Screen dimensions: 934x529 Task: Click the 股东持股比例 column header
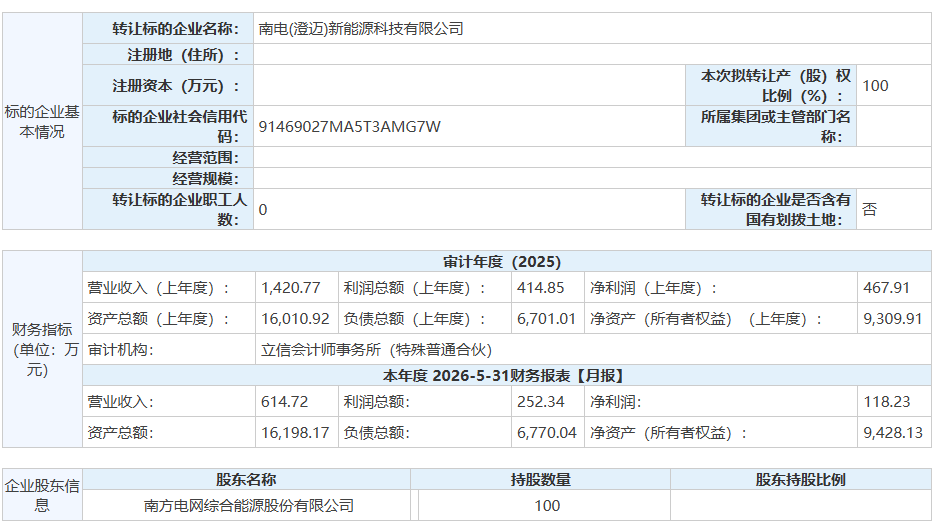coord(801,480)
